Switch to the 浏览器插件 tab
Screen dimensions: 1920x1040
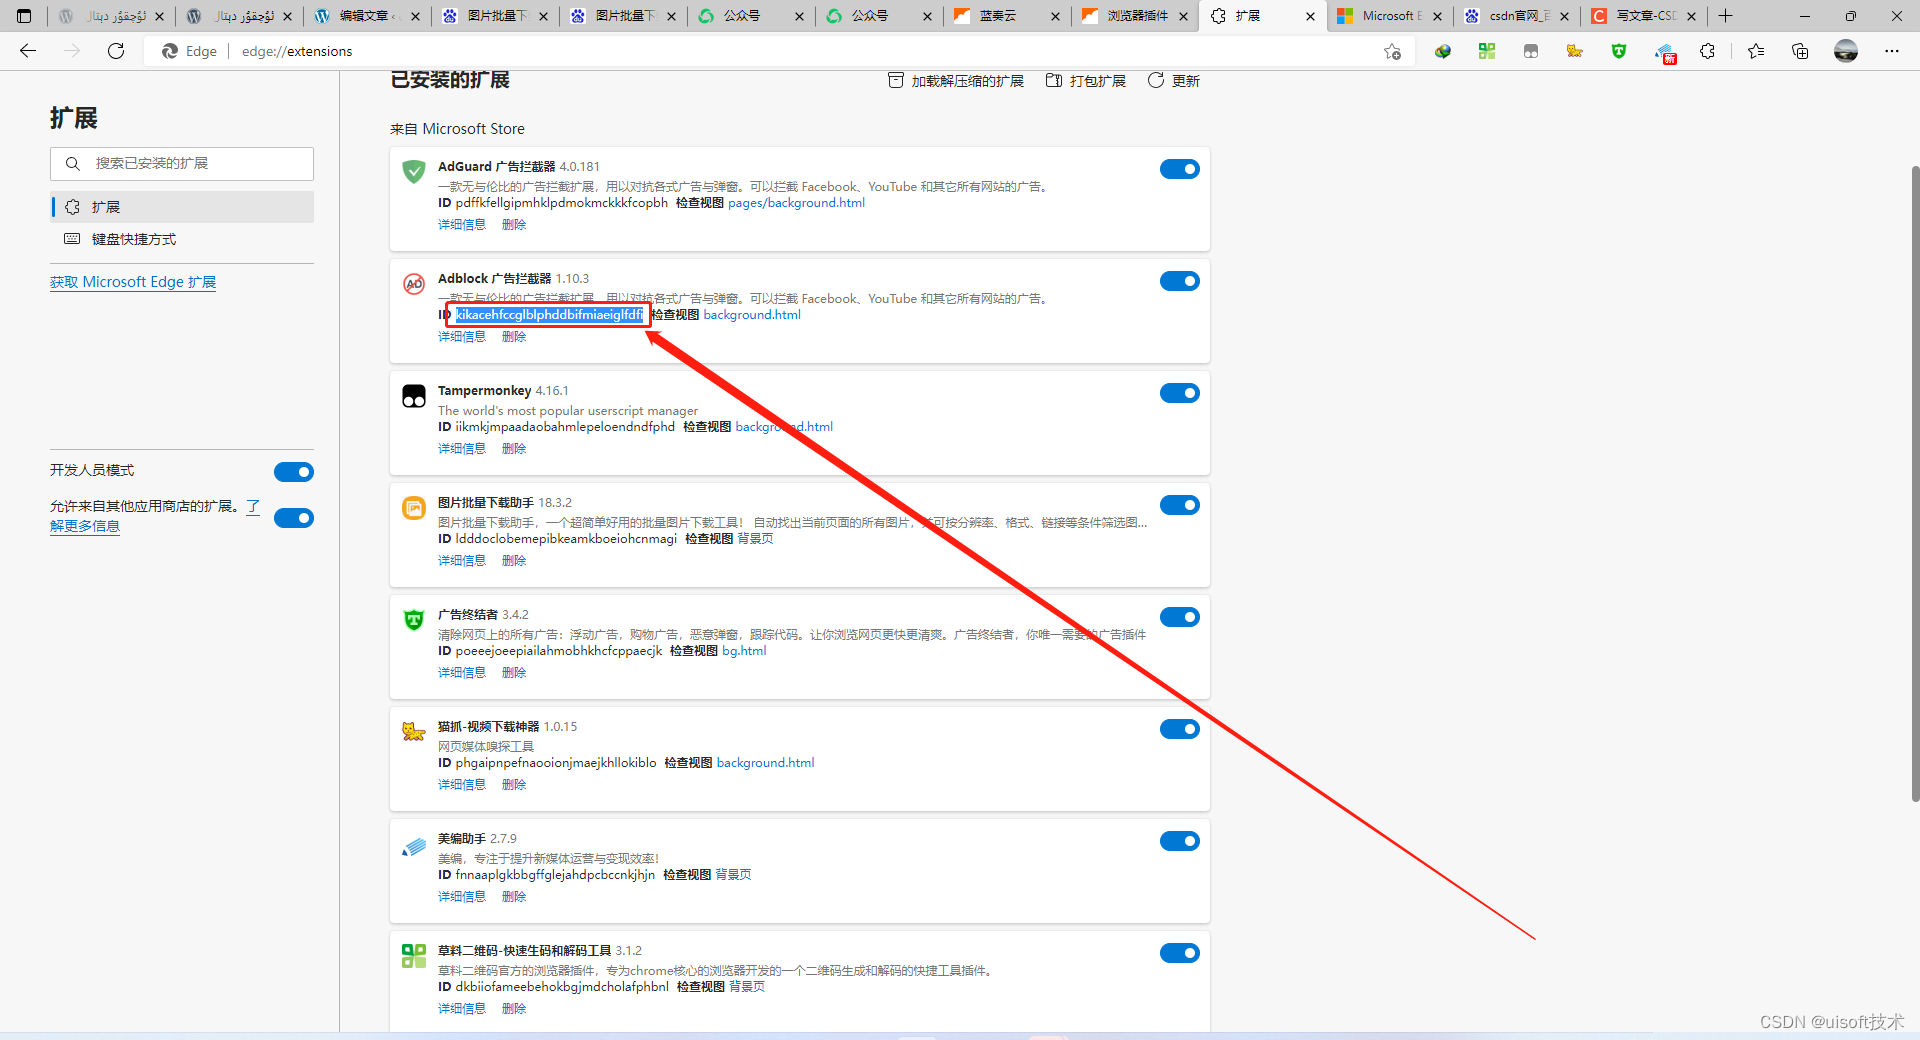click(1134, 16)
